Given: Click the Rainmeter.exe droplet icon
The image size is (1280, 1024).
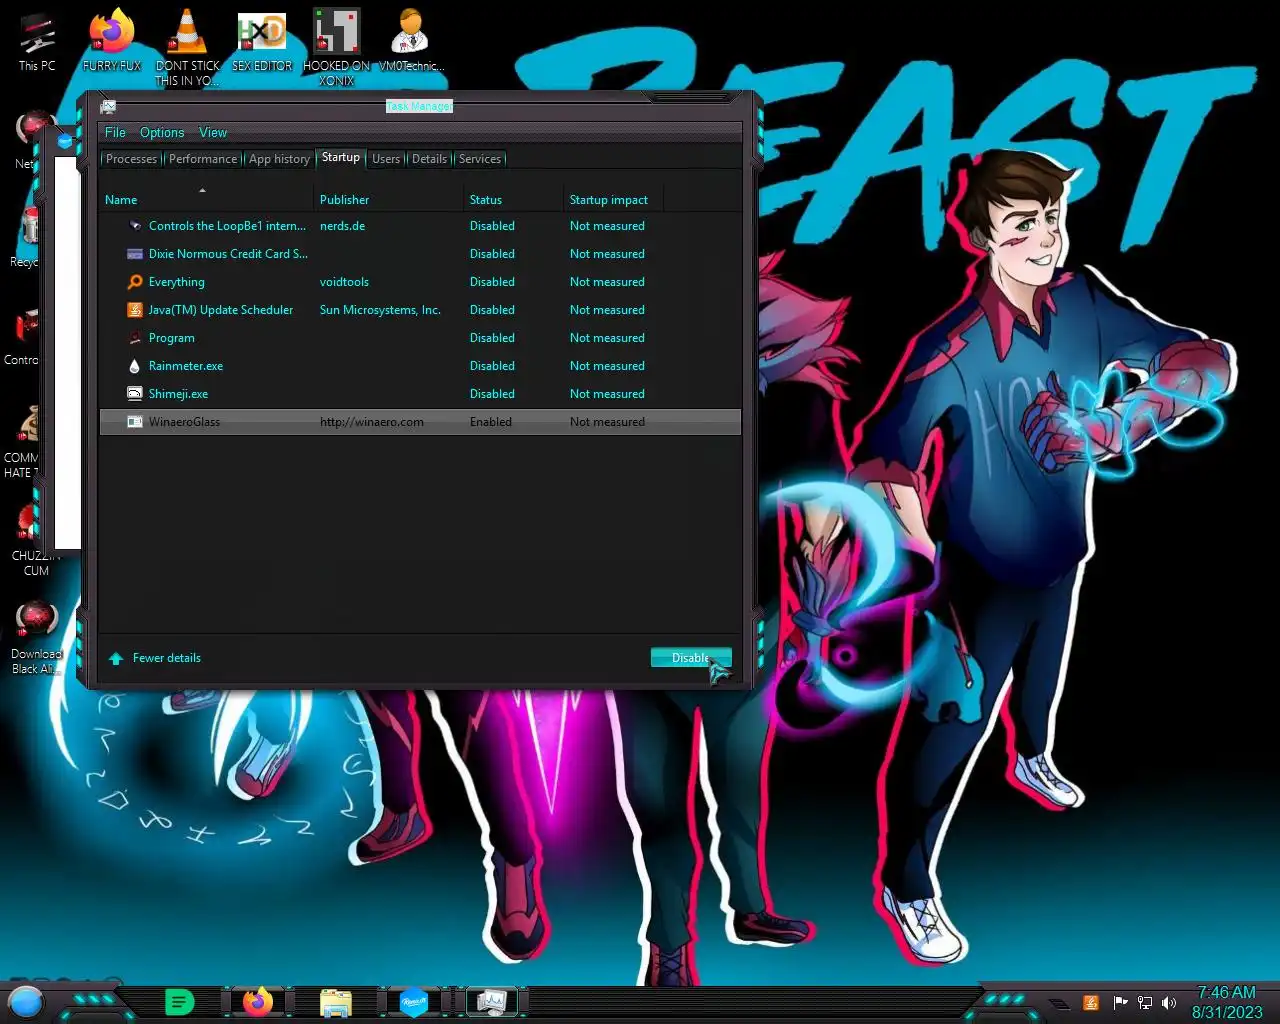Looking at the screenshot, I should (135, 366).
